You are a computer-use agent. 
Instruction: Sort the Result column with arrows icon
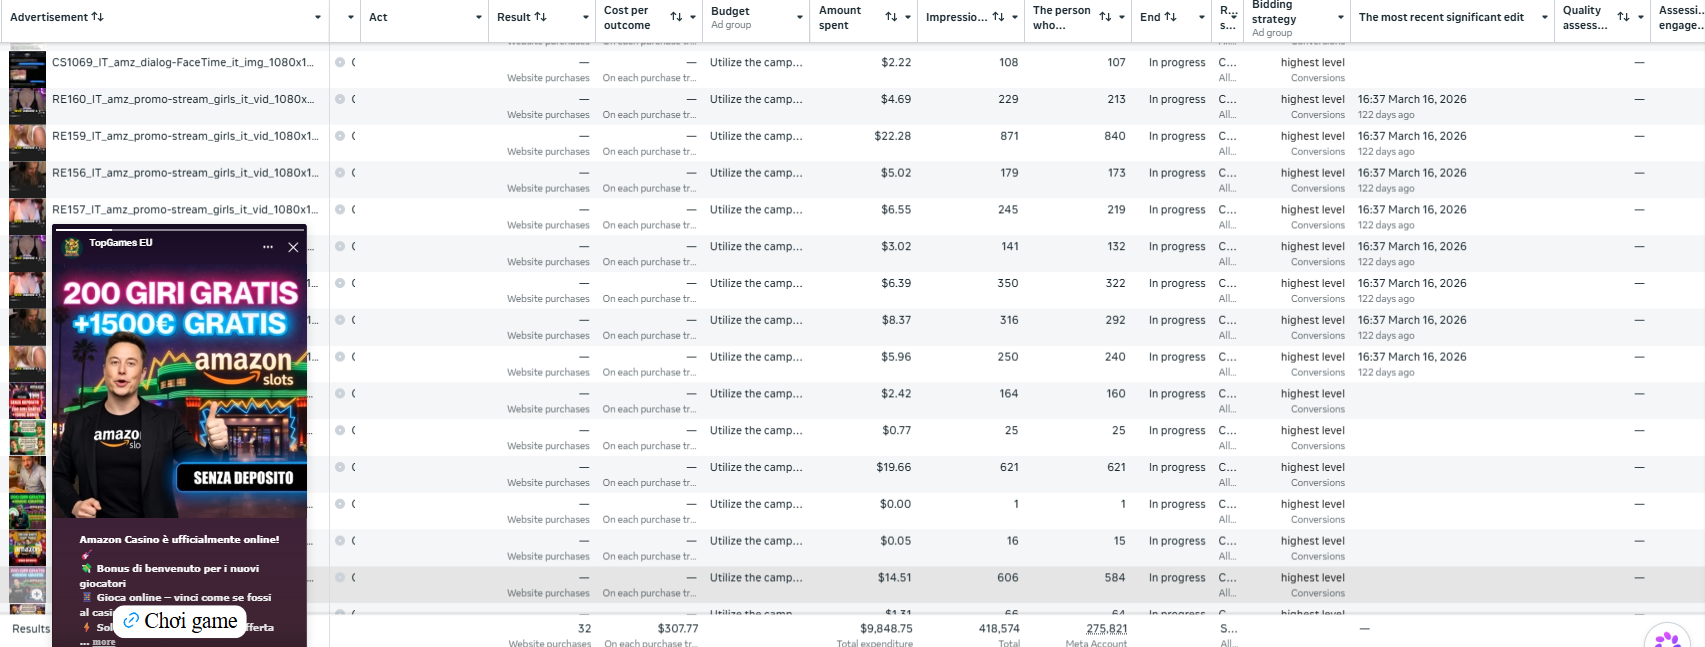coord(540,17)
